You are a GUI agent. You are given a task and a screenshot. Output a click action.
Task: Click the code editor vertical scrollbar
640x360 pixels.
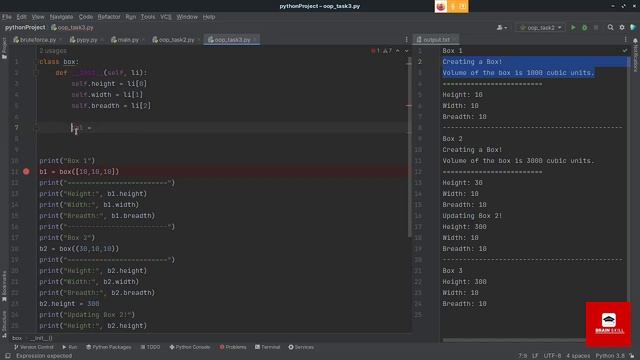click(409, 147)
